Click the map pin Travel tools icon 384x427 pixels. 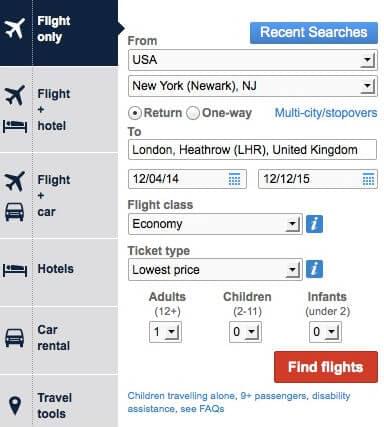(15, 406)
